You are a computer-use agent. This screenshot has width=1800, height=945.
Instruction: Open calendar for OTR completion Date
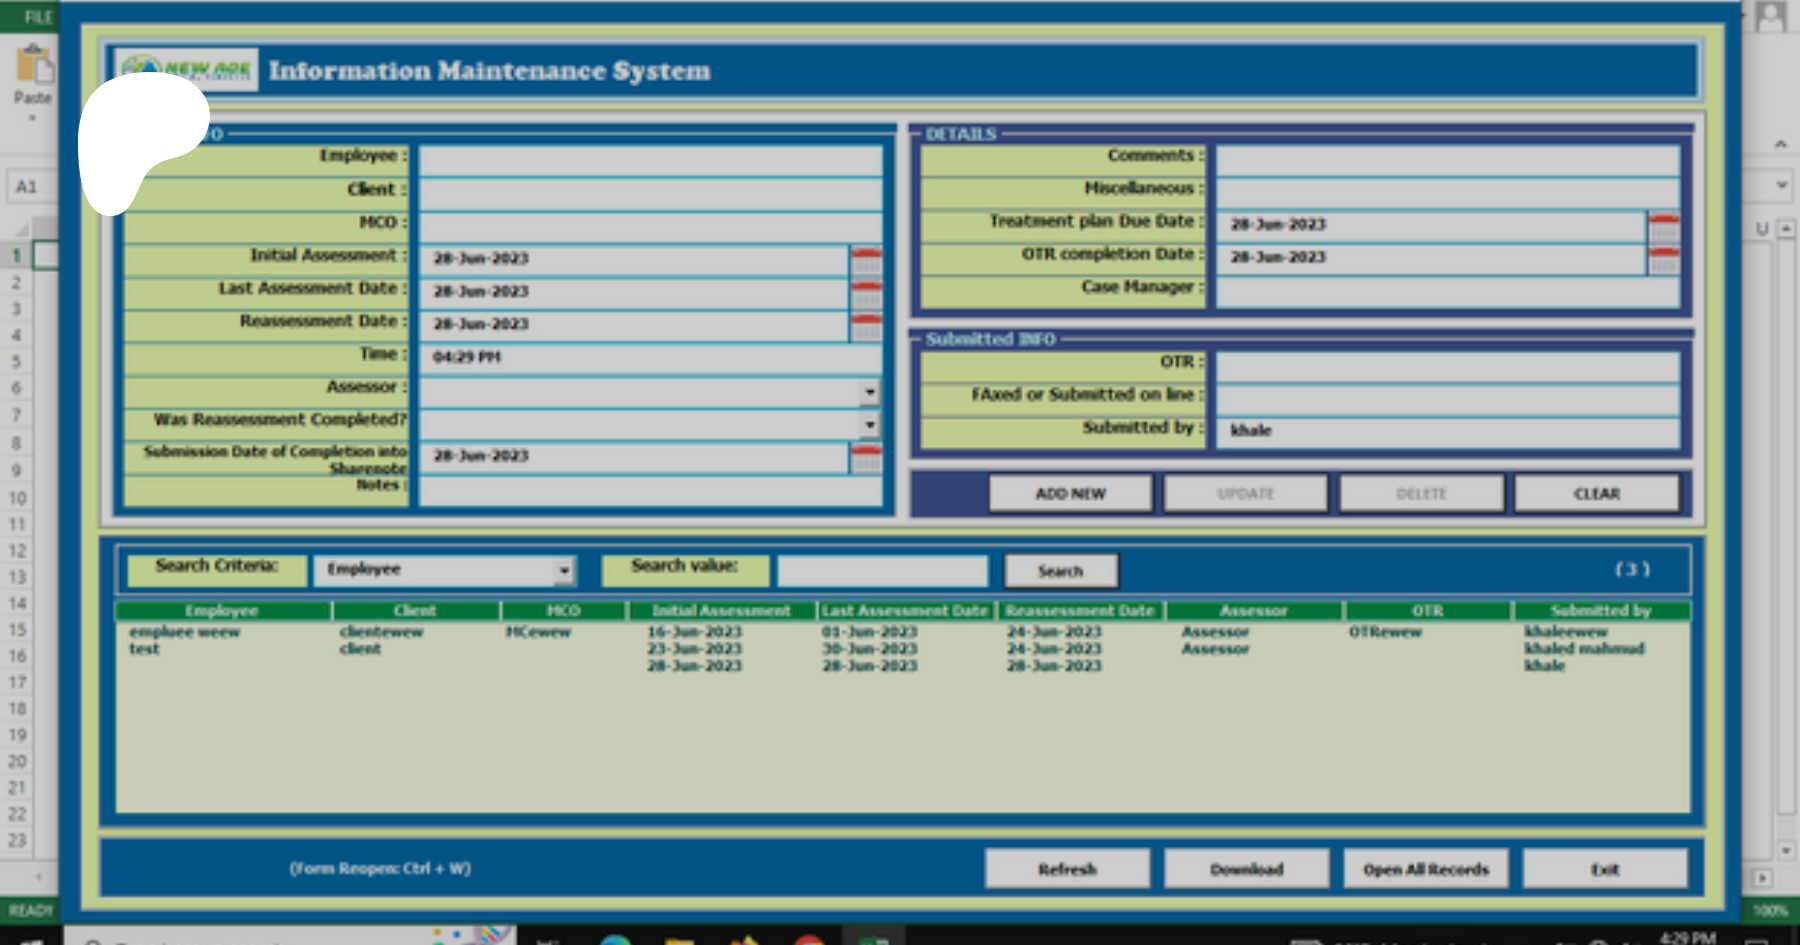[x=1663, y=259]
